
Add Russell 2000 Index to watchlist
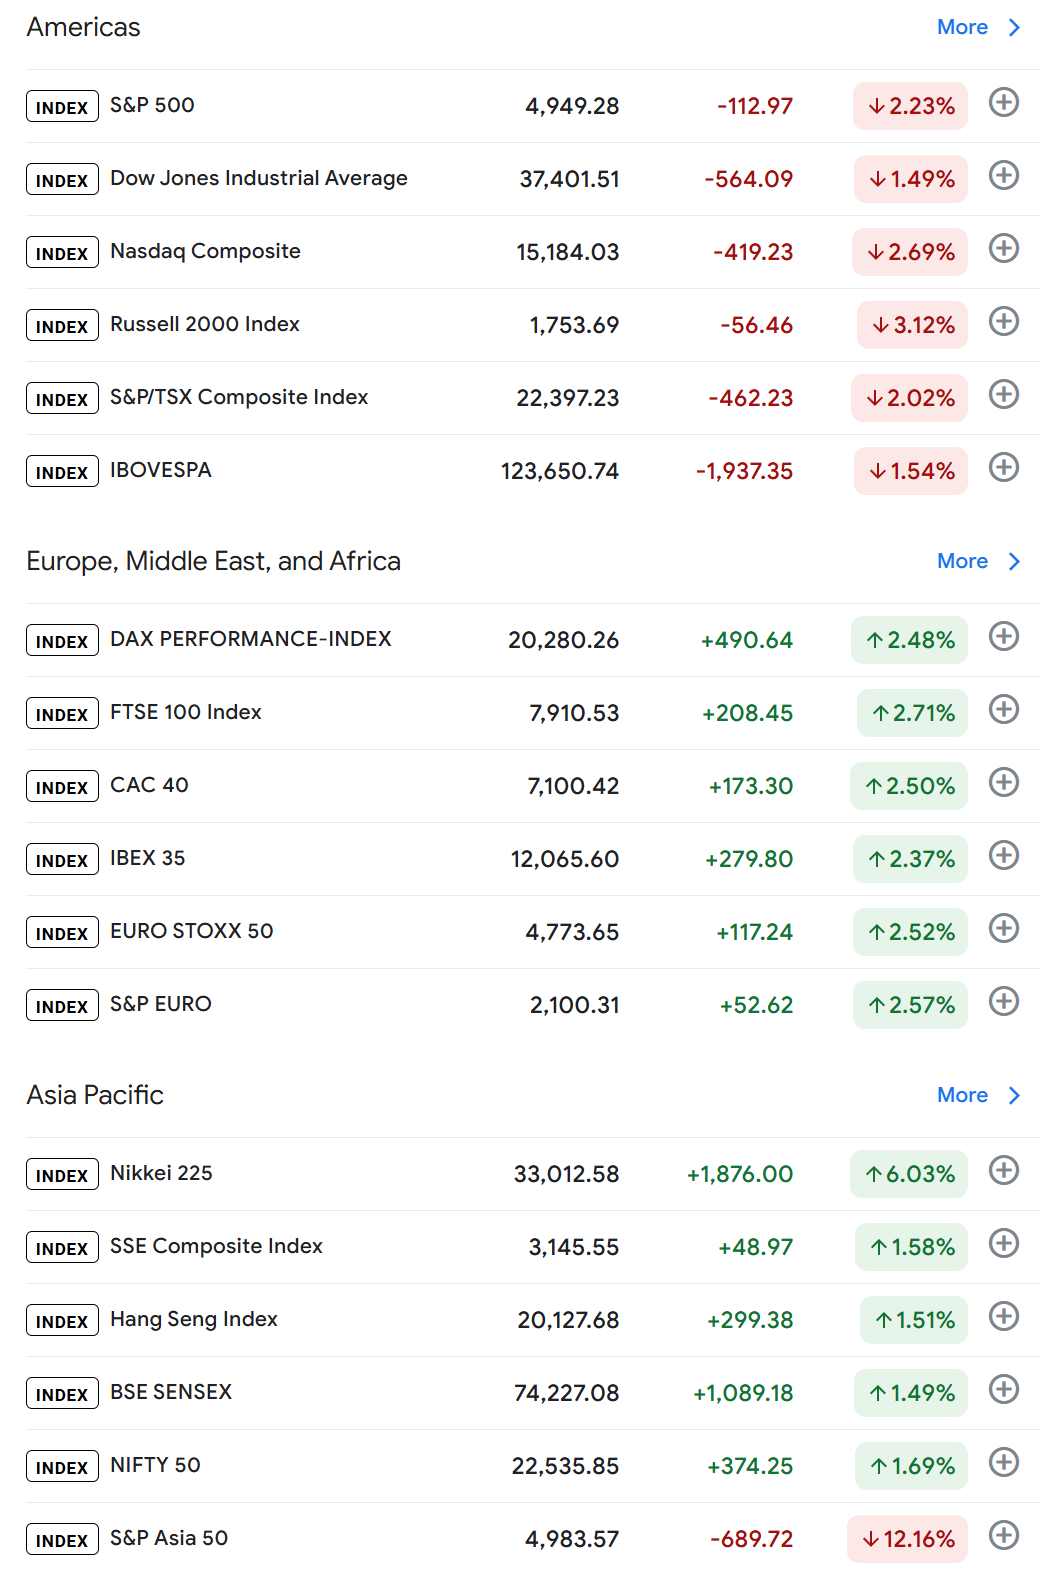[1004, 321]
